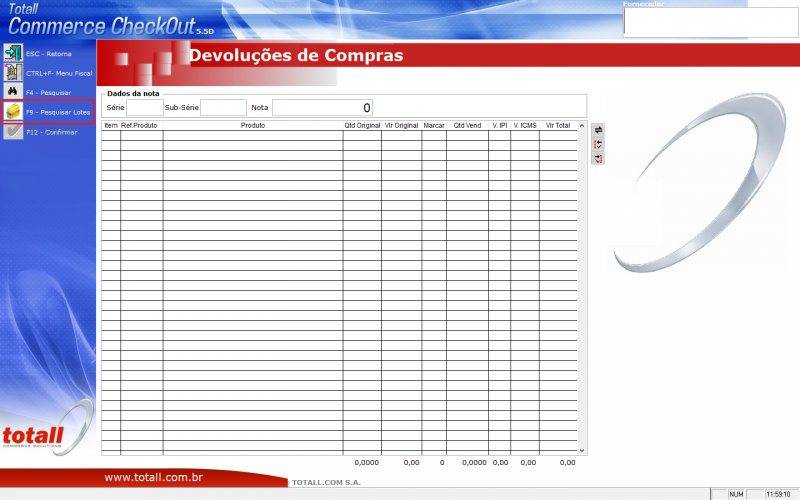This screenshot has height=500, width=800.
Task: Click the ESC Retorna exit door icon
Action: (x=13, y=52)
